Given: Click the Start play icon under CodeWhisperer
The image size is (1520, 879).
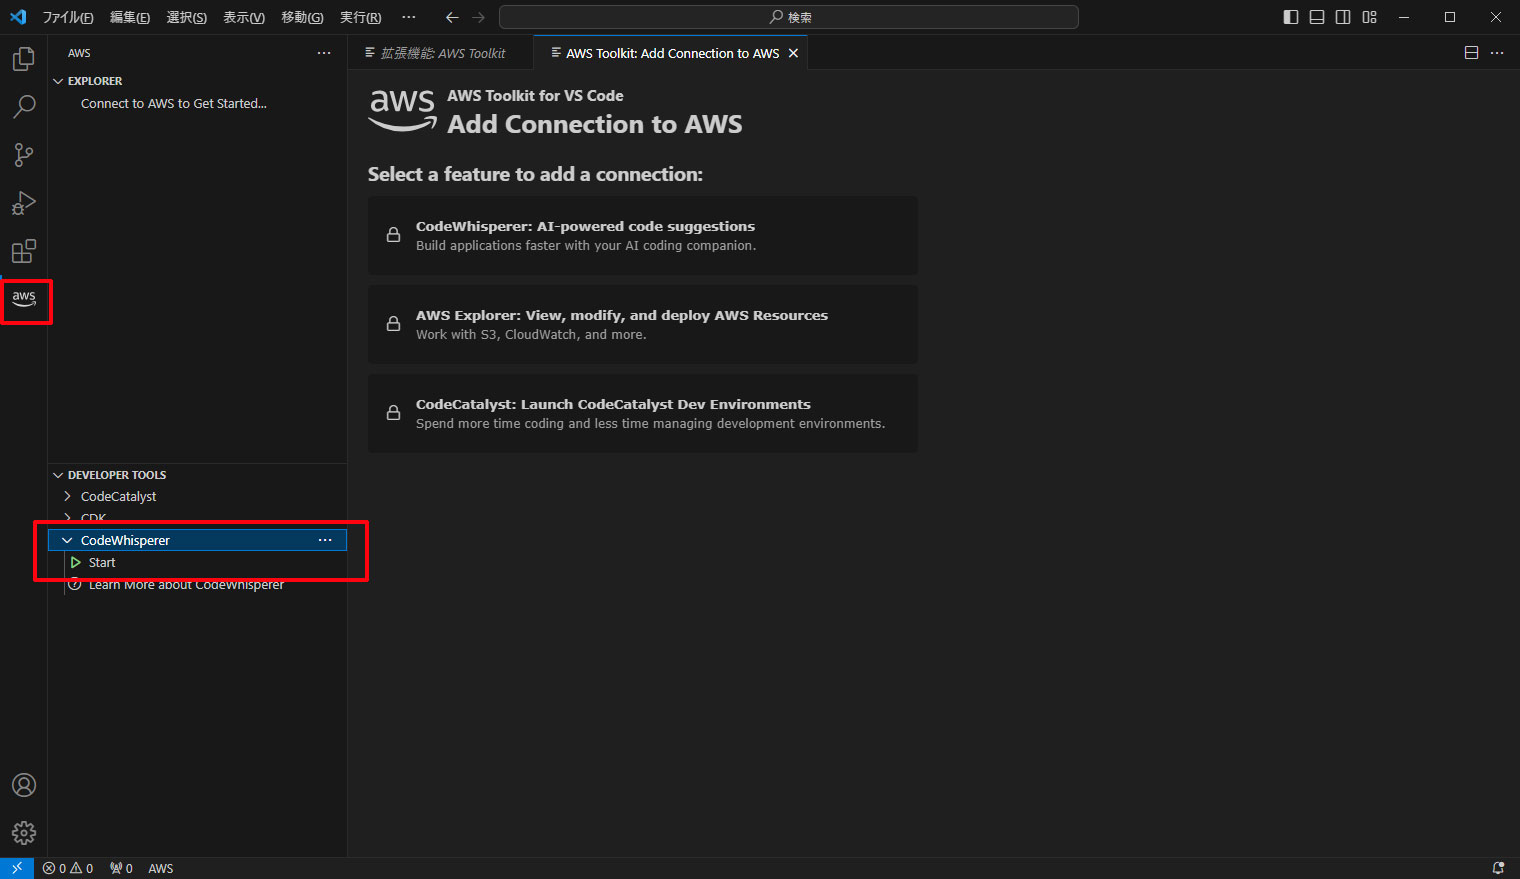Looking at the screenshot, I should click(x=76, y=563).
